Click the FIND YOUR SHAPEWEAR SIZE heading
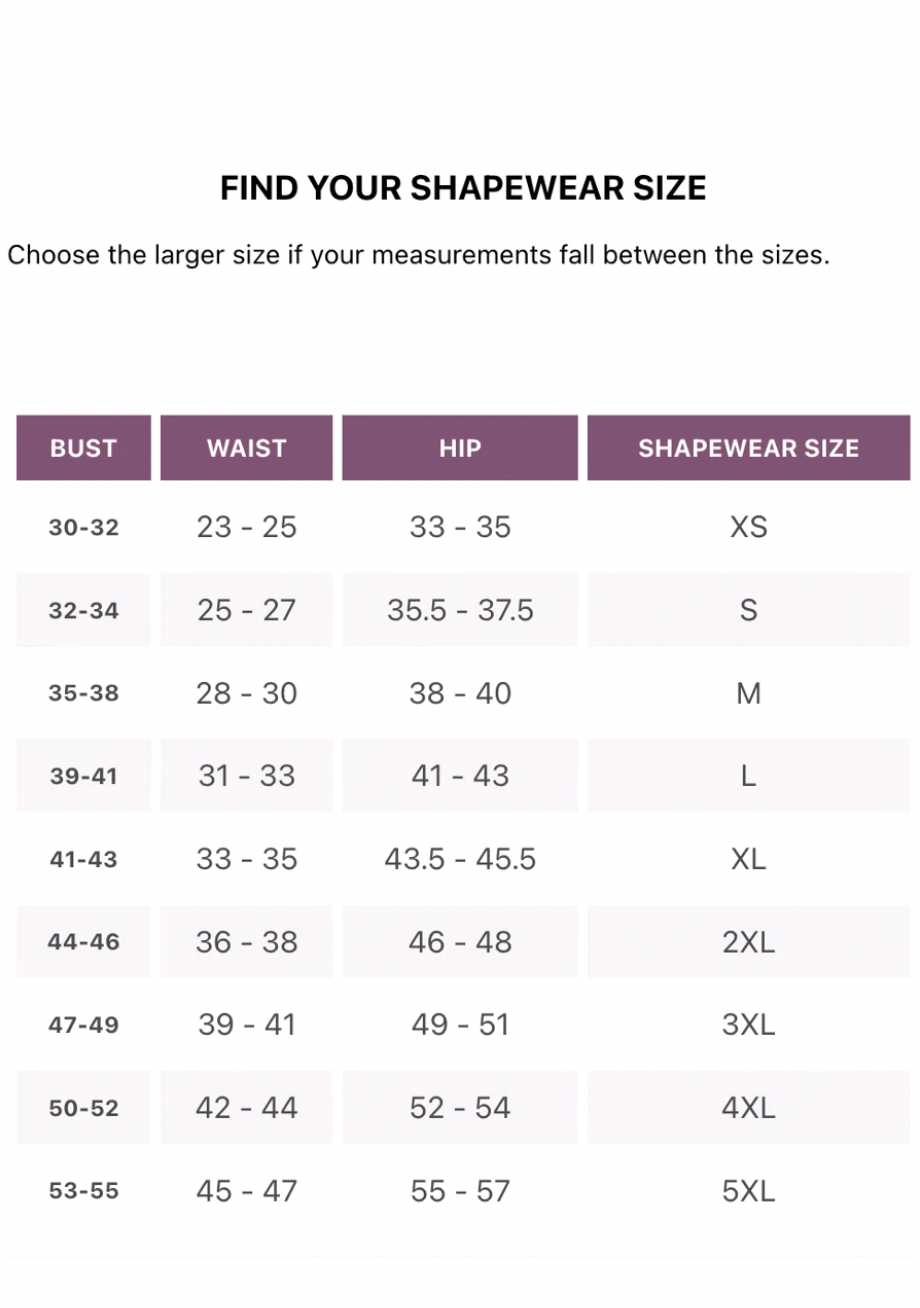The height and width of the screenshot is (1308, 920). (x=463, y=188)
